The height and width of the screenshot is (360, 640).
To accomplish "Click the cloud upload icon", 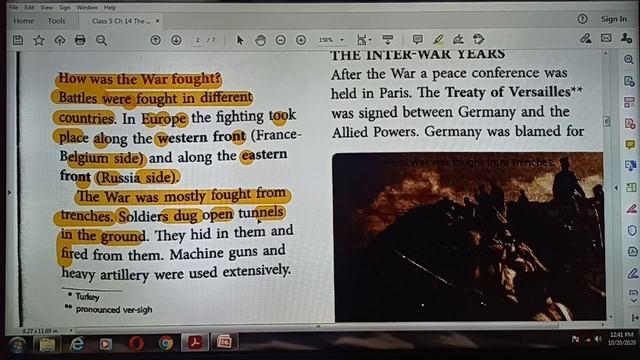I will 60,40.
